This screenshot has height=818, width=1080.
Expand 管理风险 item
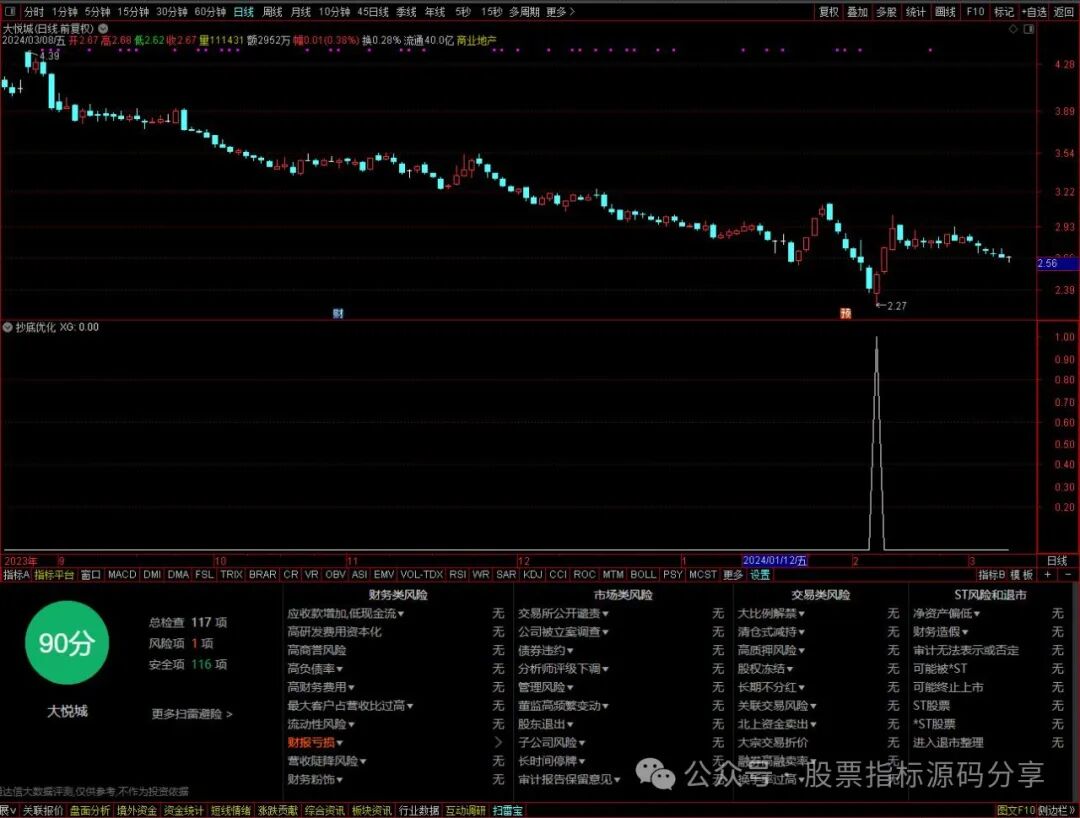[546, 687]
